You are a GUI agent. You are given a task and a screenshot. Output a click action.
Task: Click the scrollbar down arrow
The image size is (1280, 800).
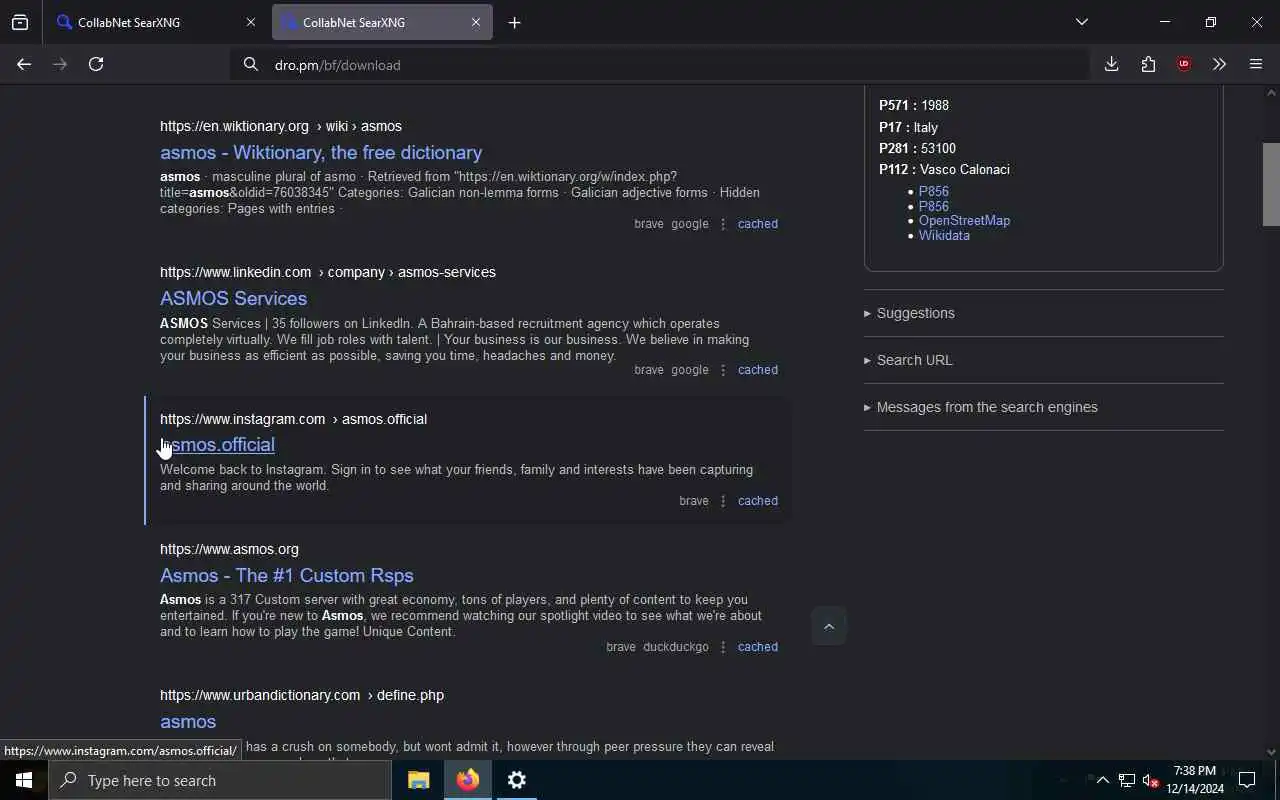1271,752
